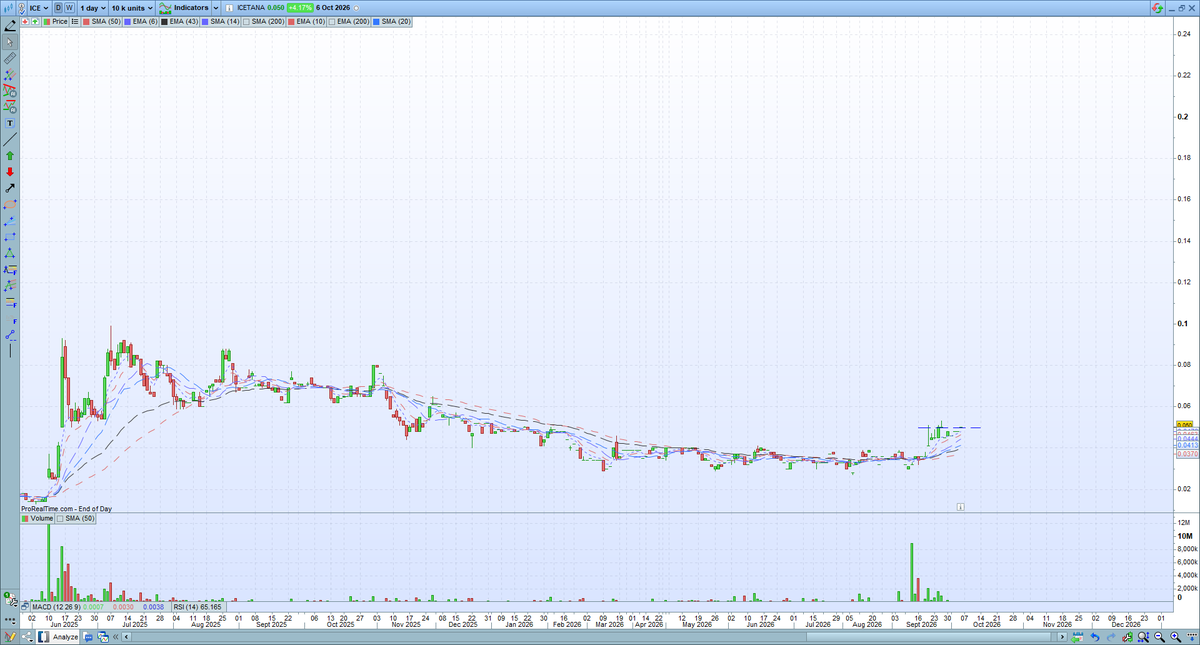Click the Price legend label
Viewport: 1200px width, 645px height.
55,21
